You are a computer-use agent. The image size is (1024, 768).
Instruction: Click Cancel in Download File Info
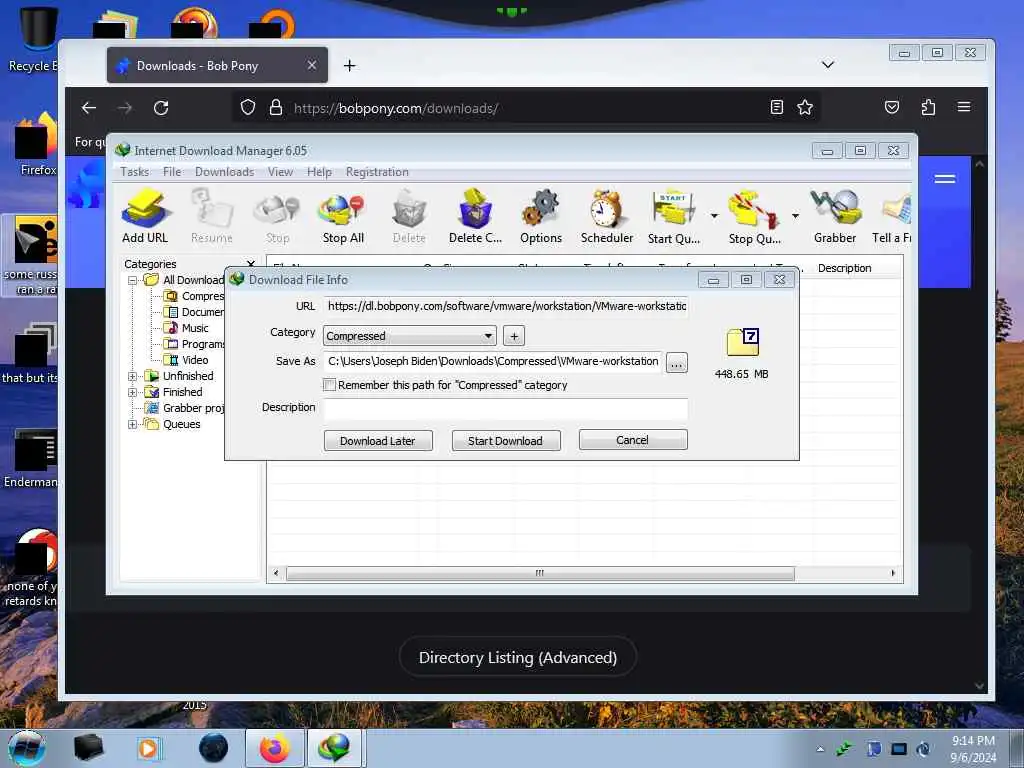633,440
